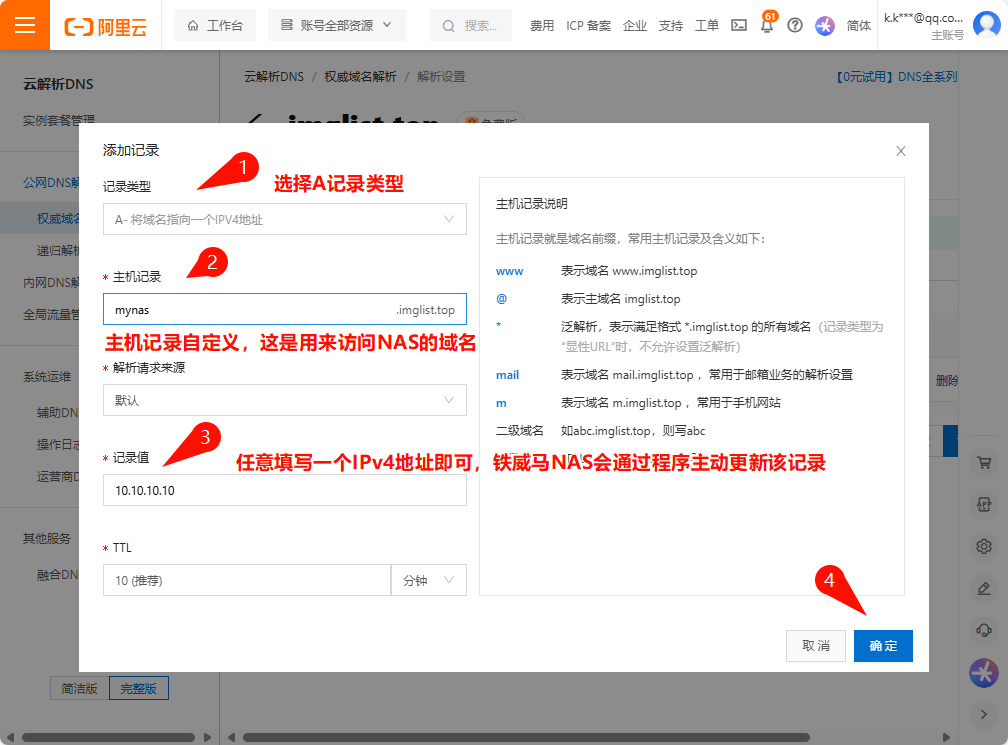Open the TTL unit 分钟 dropdown
1008x745 pixels.
click(429, 580)
